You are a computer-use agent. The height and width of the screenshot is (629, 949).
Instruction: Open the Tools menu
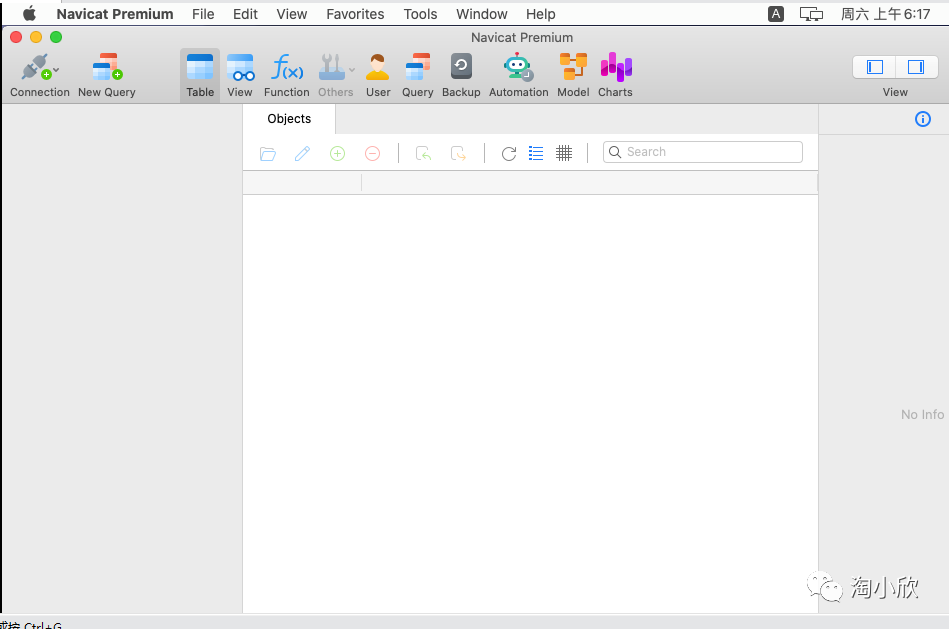pos(421,14)
